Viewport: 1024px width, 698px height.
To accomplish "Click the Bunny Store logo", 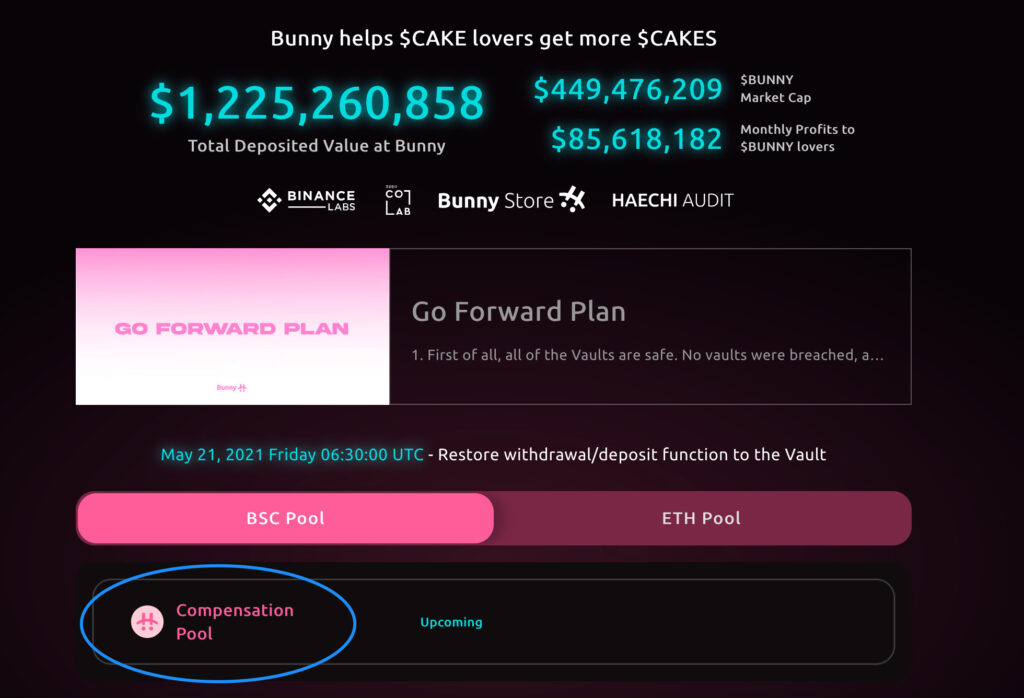I will (511, 200).
